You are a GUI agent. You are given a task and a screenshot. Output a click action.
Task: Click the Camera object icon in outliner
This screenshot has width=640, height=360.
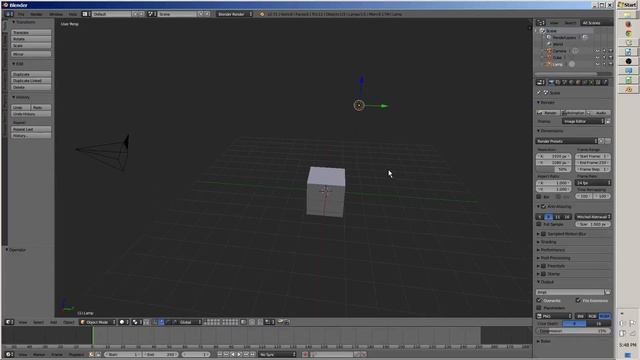coord(549,51)
